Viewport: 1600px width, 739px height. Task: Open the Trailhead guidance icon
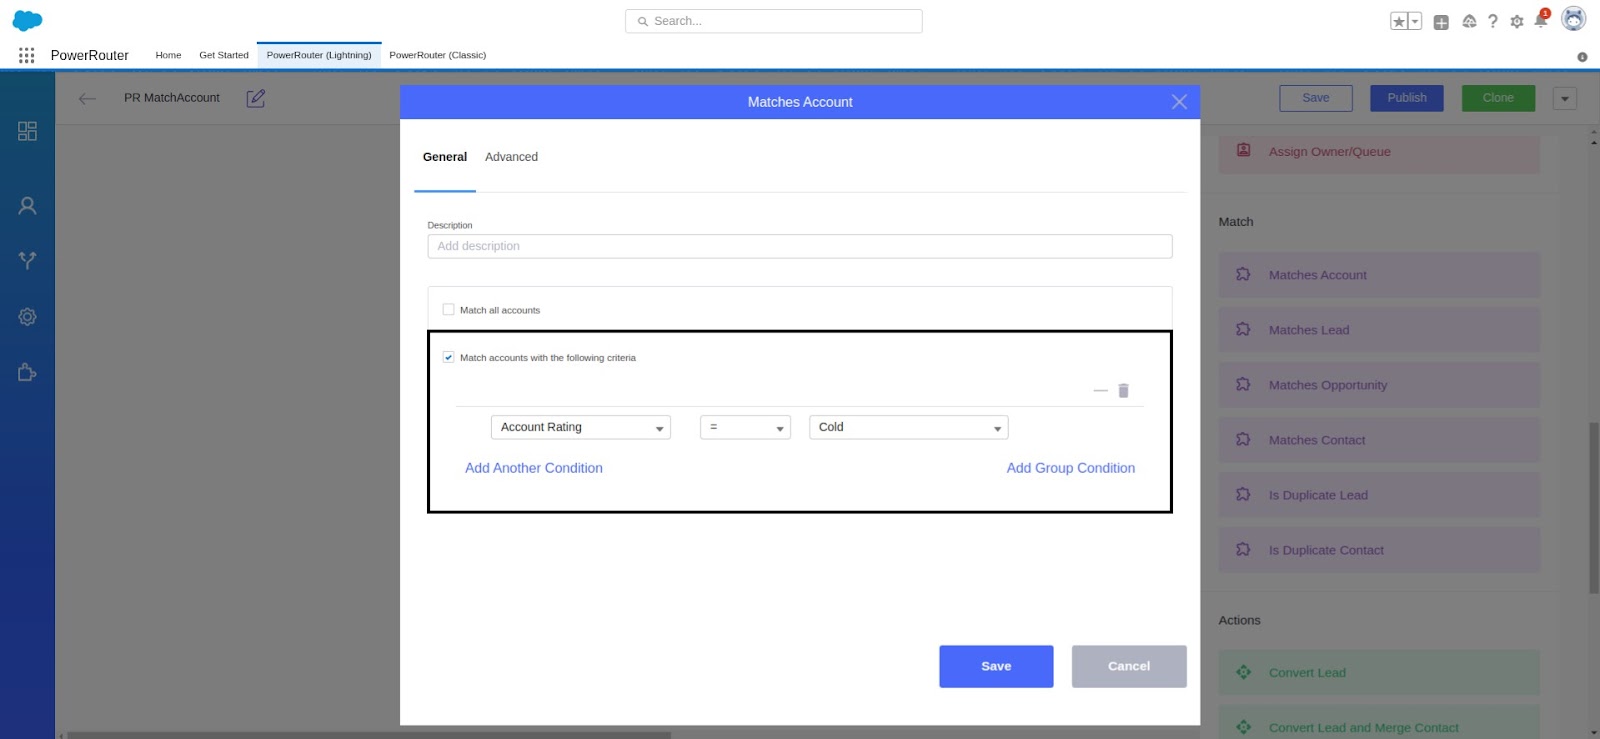(1469, 21)
